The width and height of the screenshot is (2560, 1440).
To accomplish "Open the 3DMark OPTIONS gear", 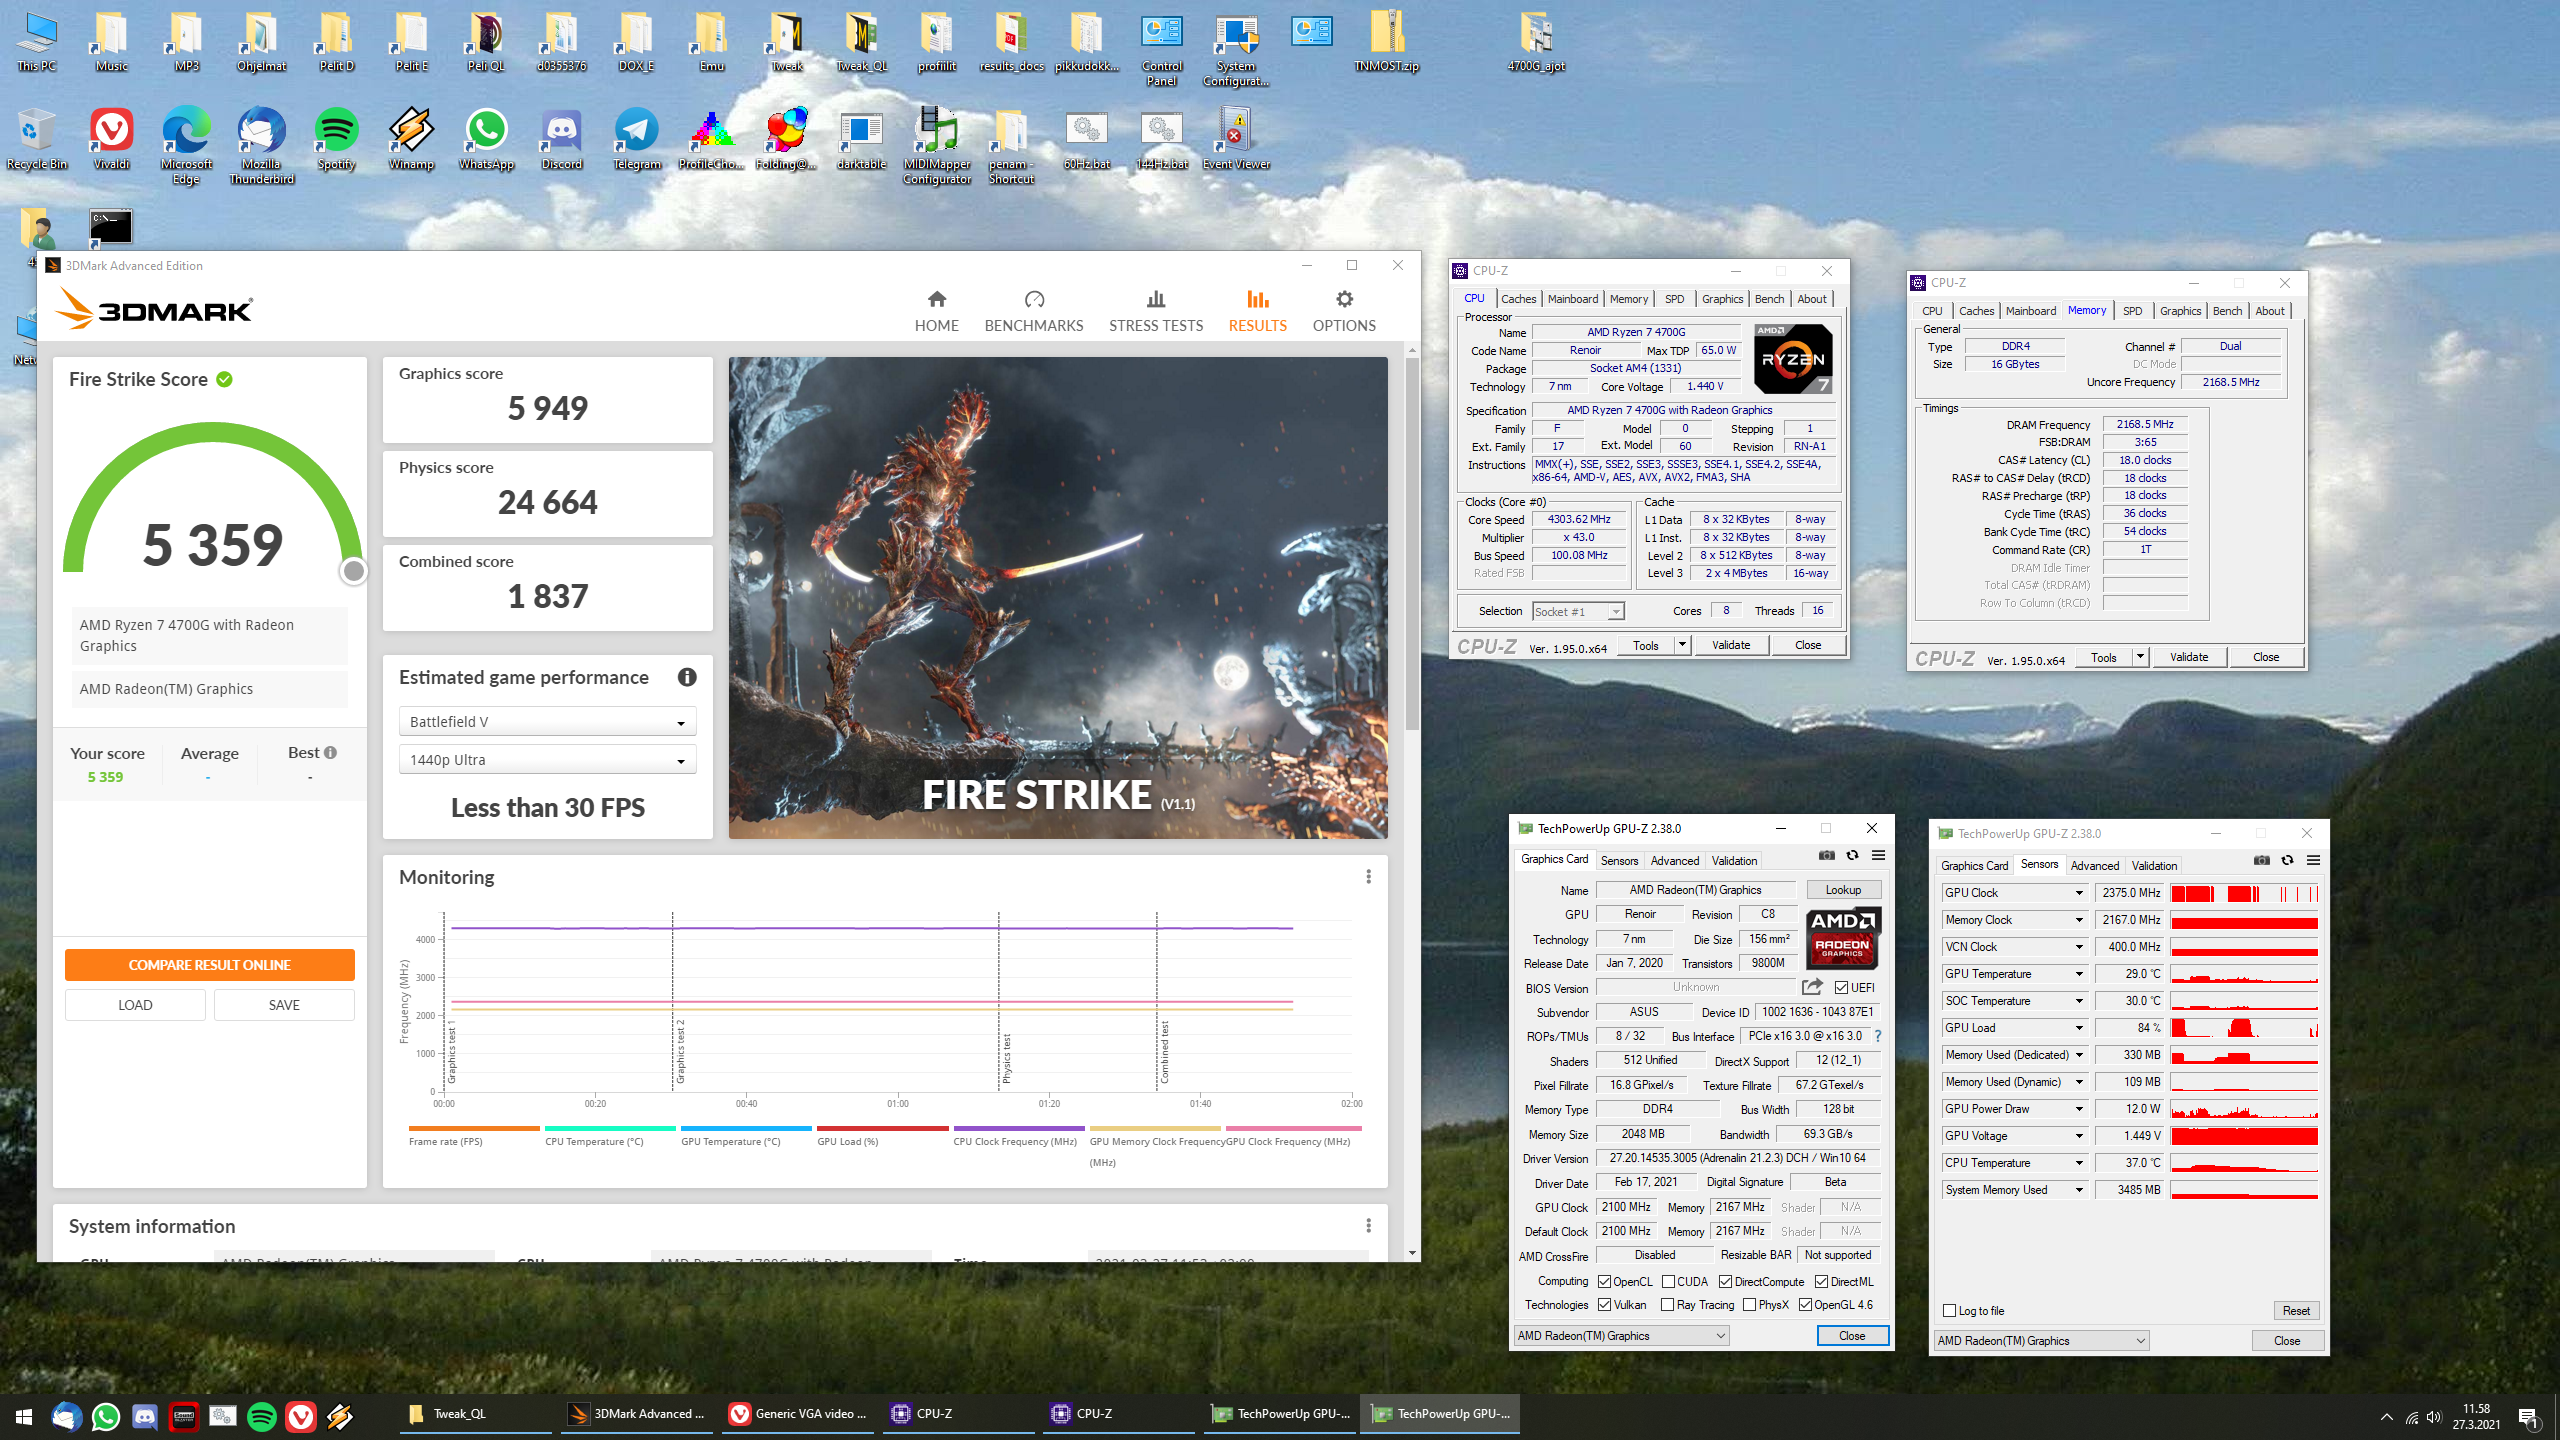I will coord(1344,311).
